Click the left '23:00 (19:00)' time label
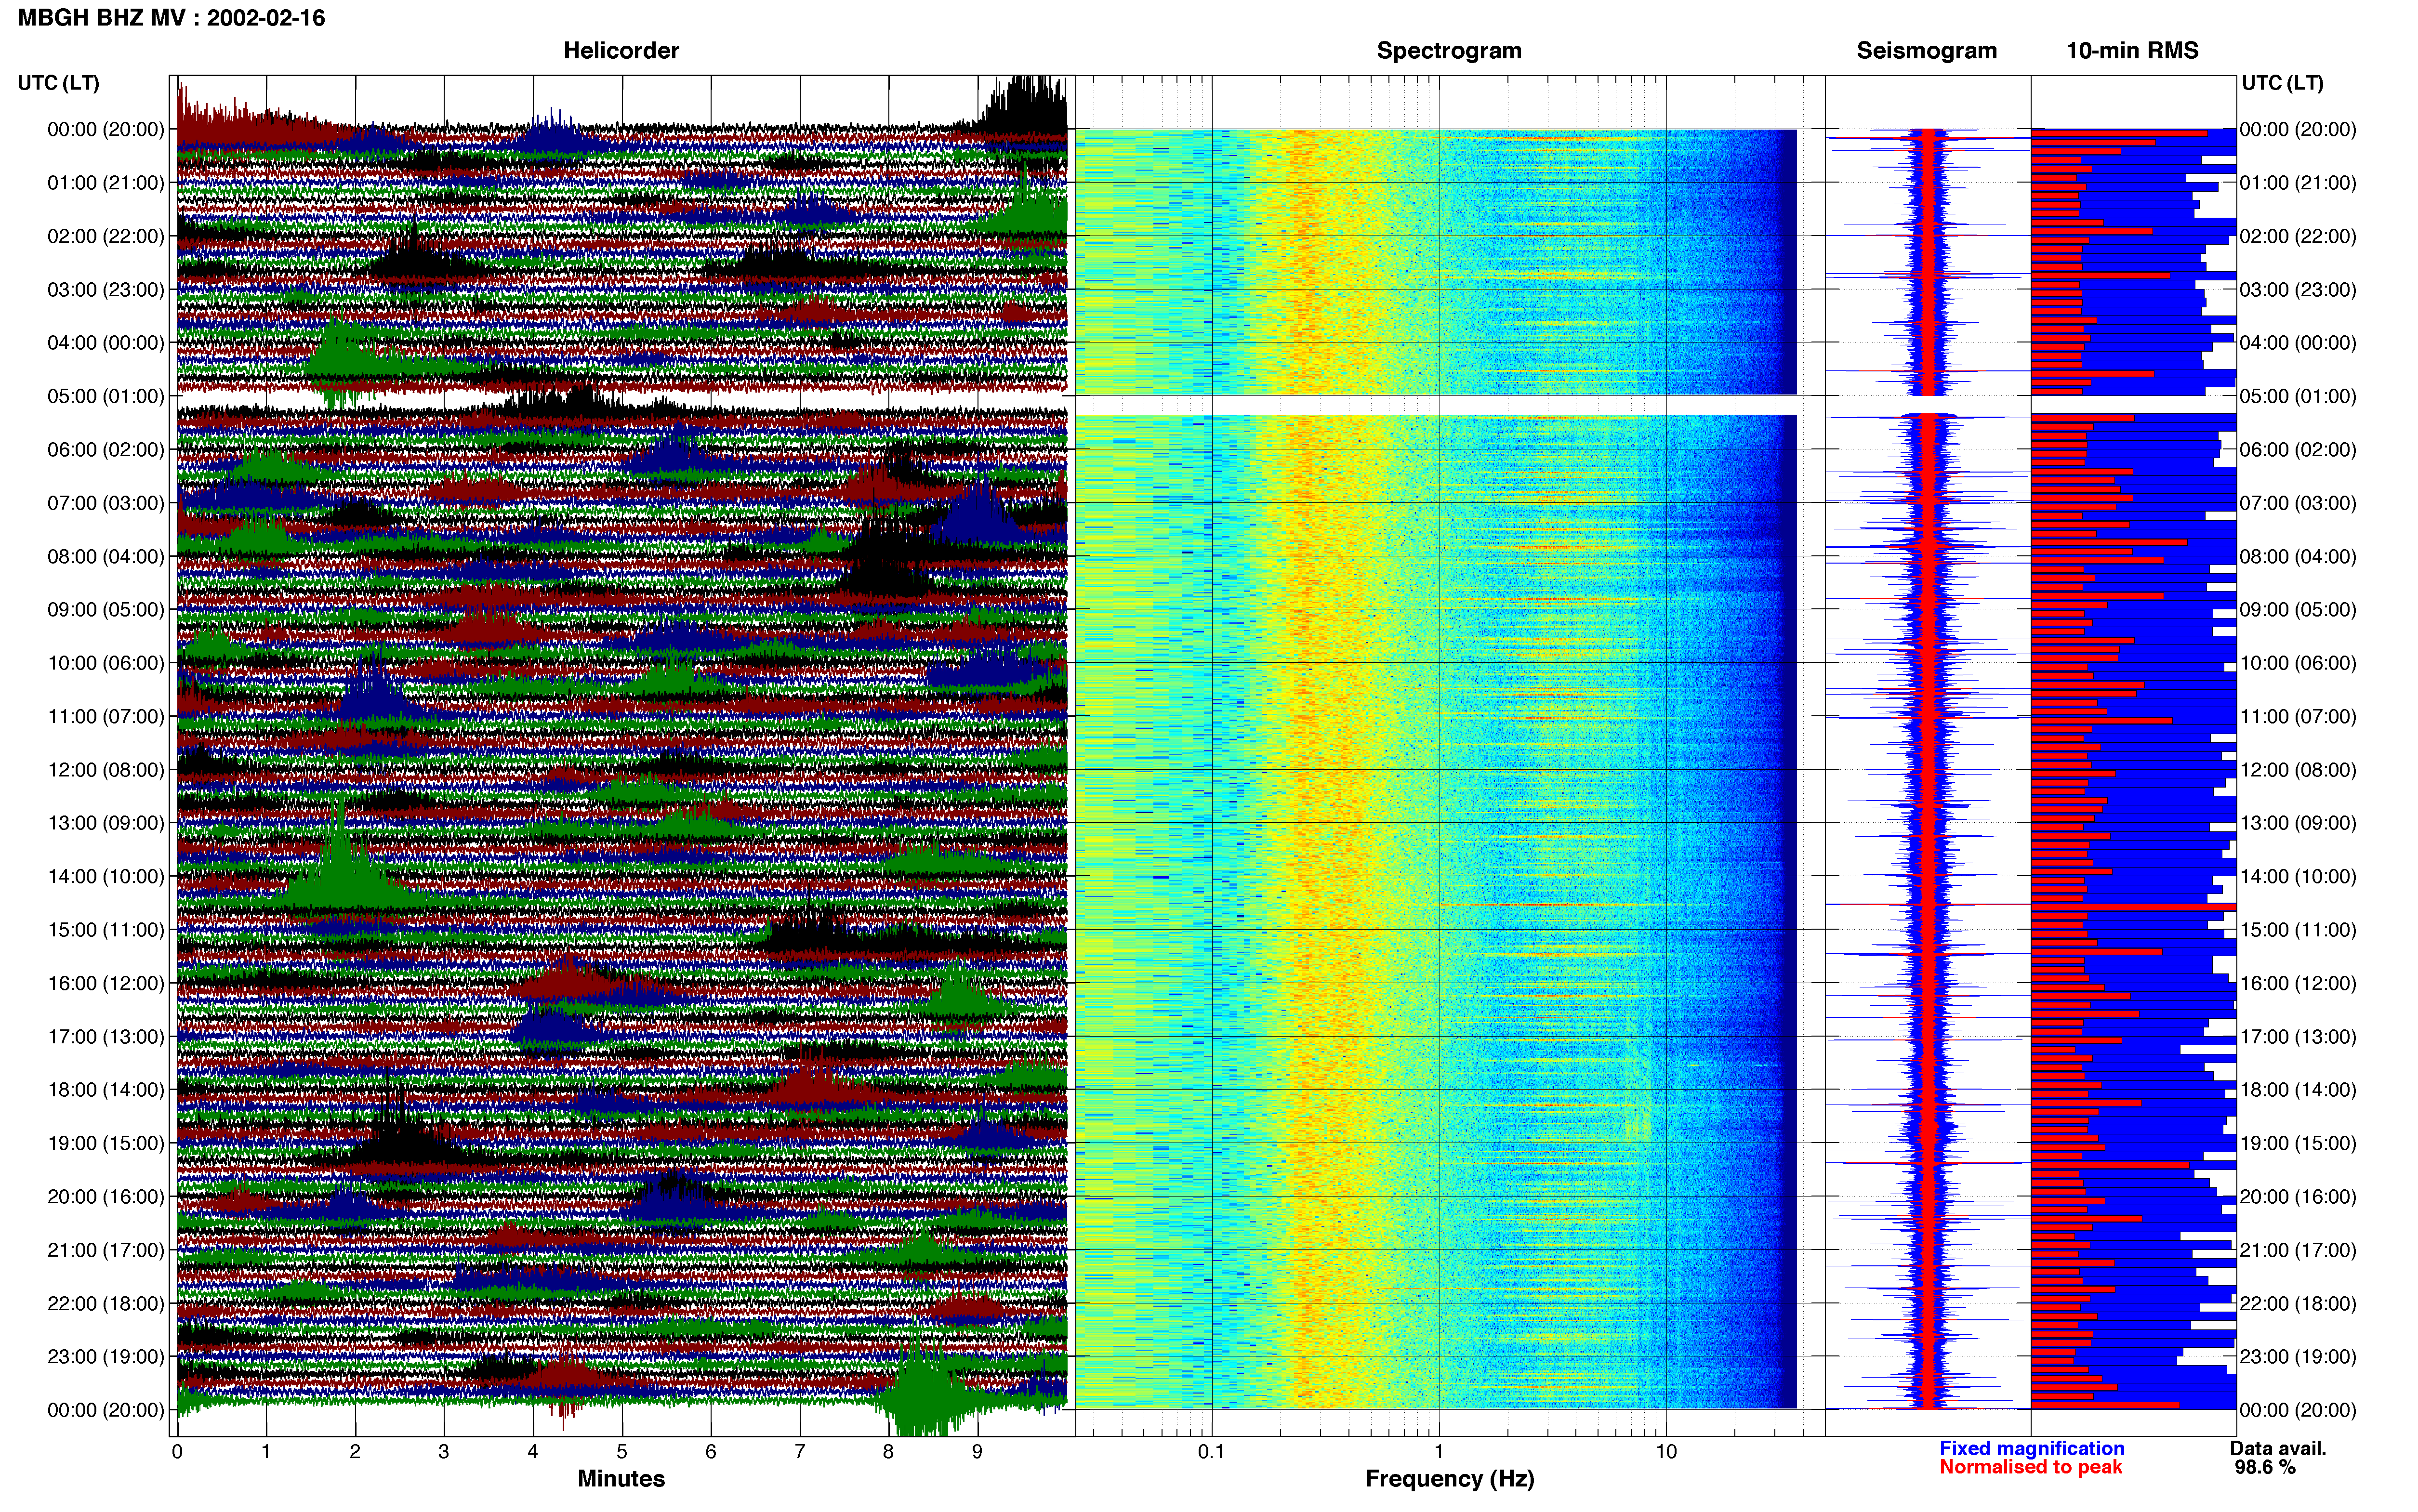The height and width of the screenshot is (1512, 2418). pos(106,1356)
